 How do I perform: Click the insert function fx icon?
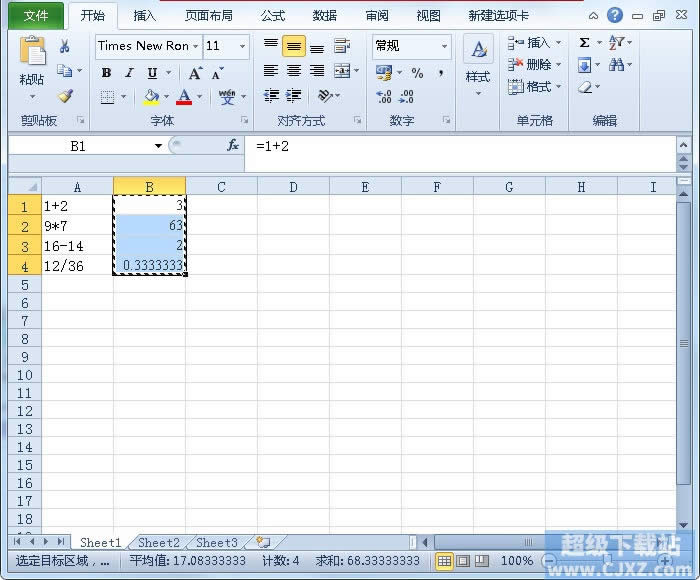point(233,146)
